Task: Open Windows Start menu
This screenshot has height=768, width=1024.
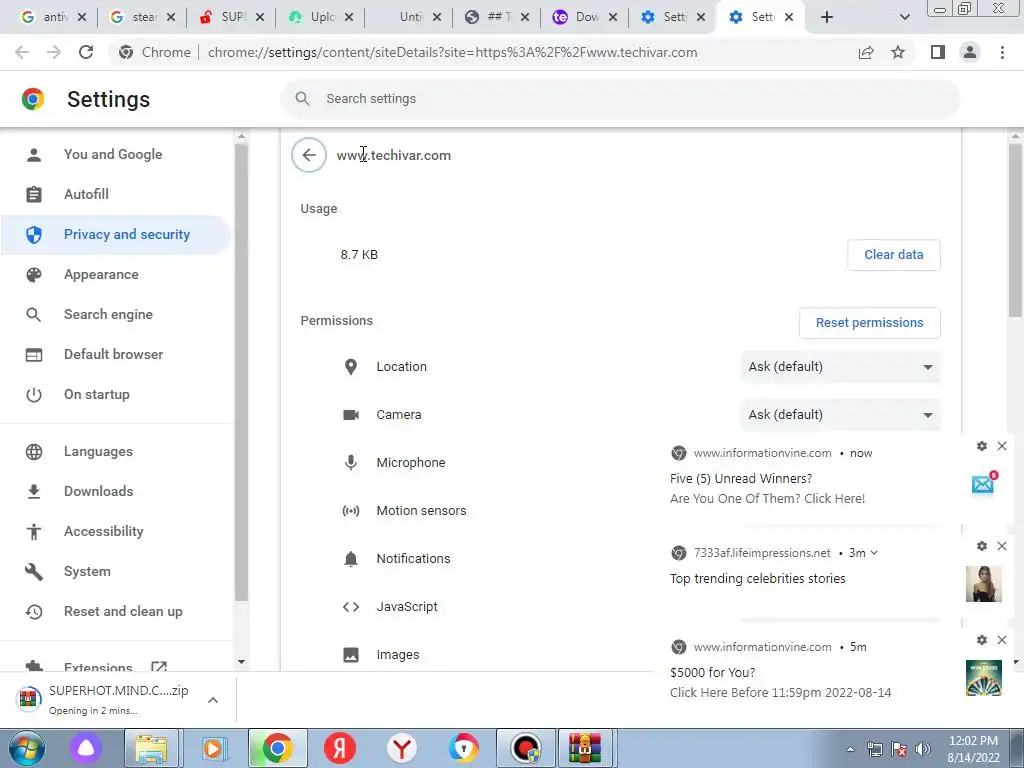Action: (27, 748)
